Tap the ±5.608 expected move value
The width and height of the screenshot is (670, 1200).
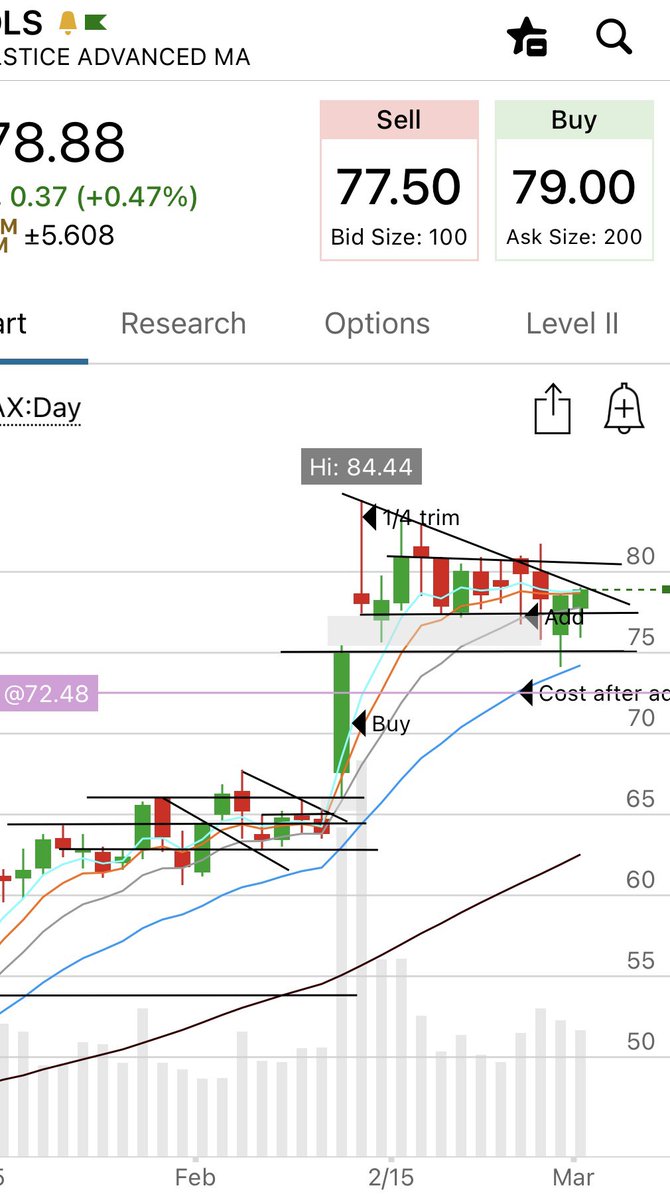(x=69, y=236)
